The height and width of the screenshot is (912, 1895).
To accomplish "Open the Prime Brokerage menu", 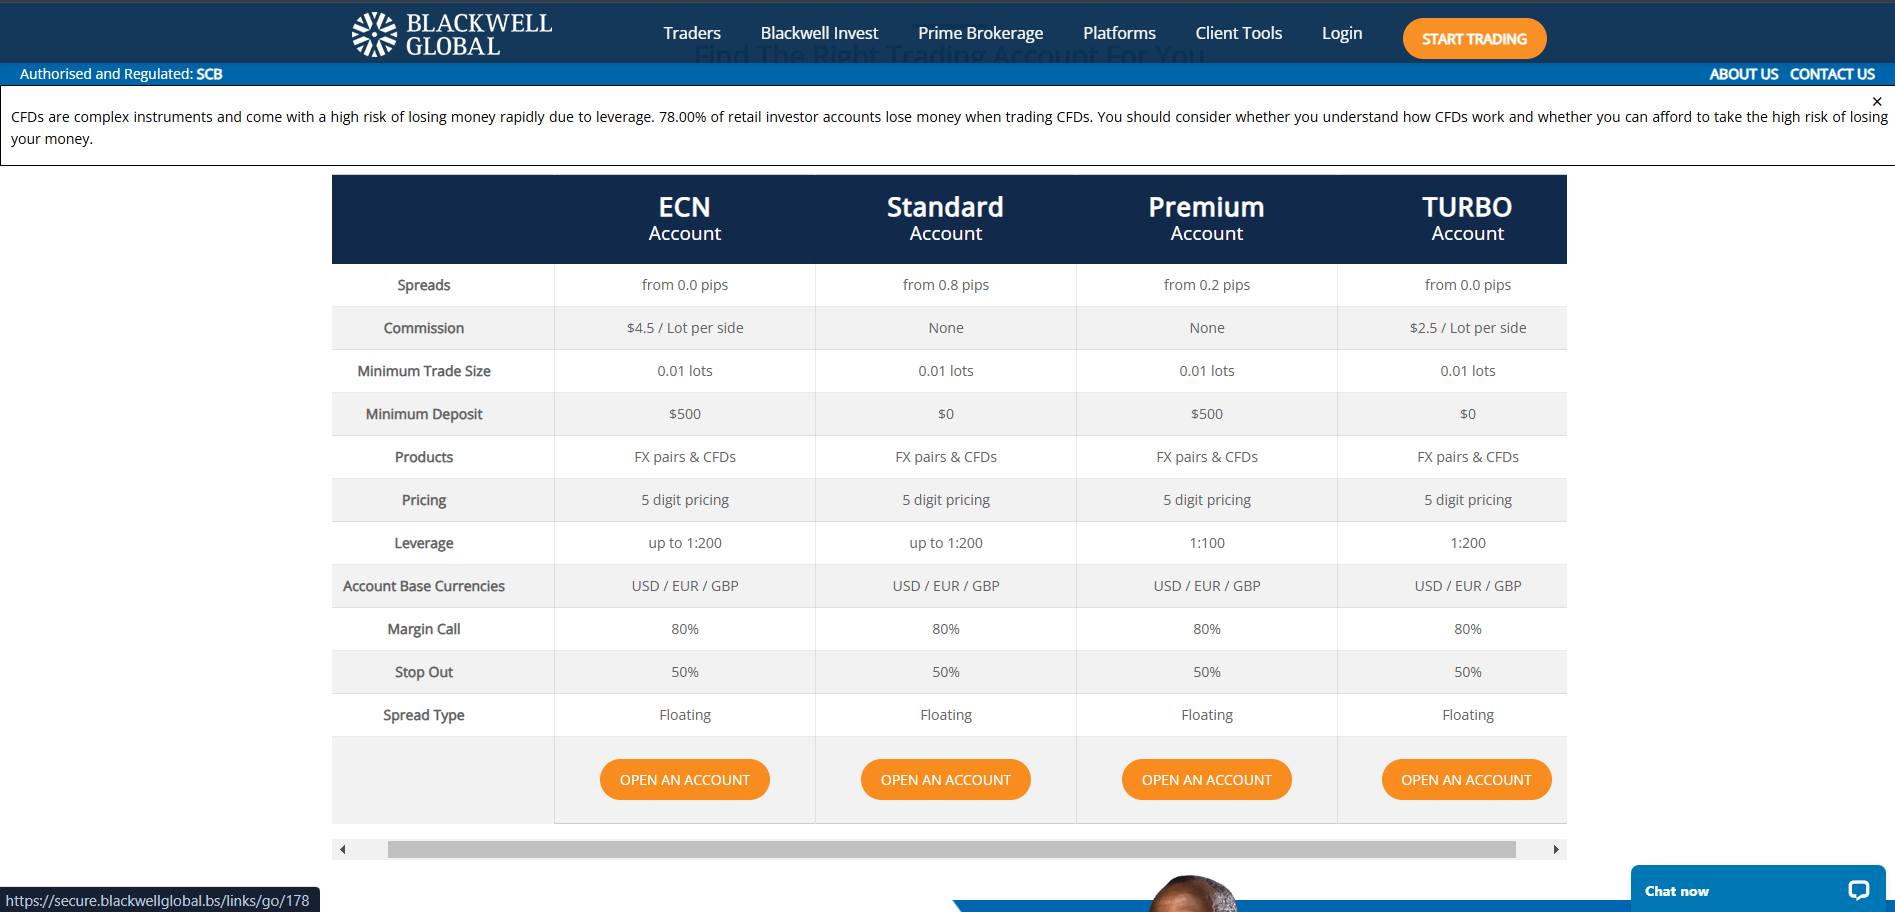I will pos(980,33).
